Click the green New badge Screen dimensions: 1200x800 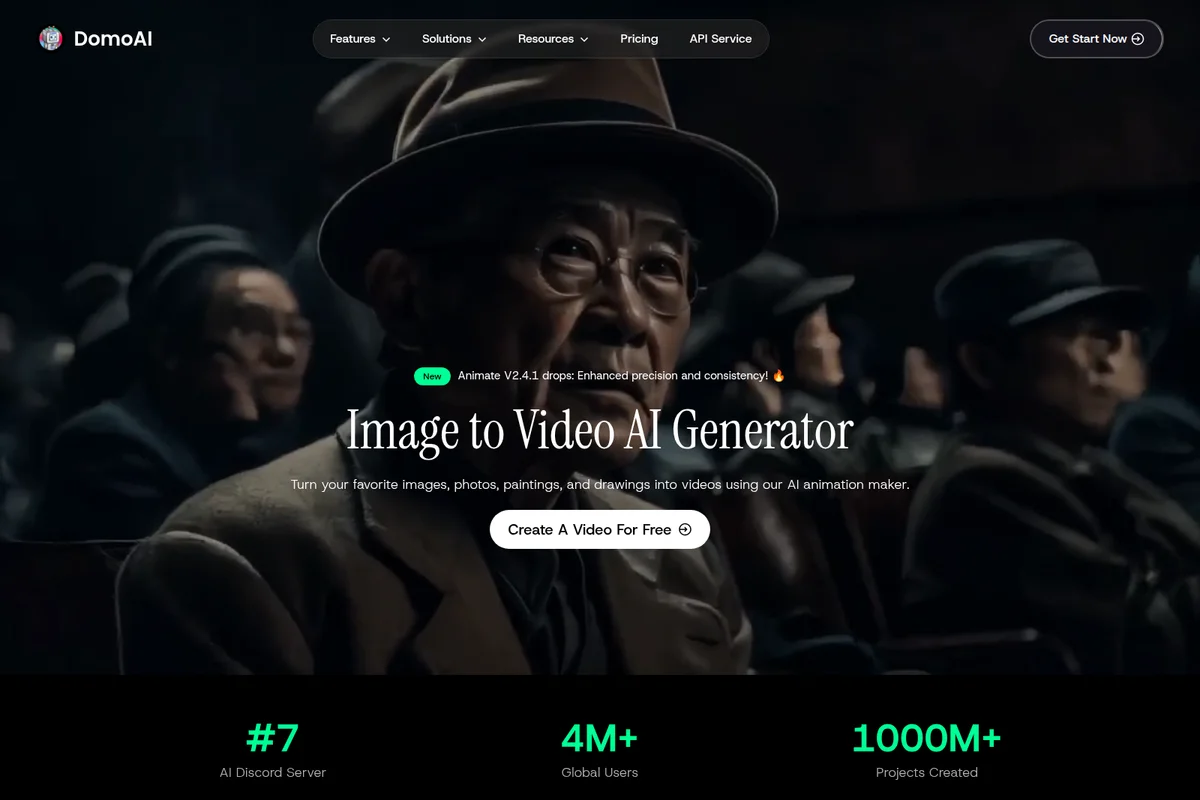pyautogui.click(x=432, y=375)
